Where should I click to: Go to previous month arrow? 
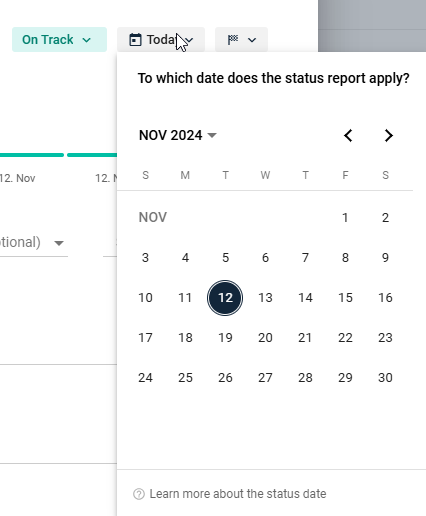coord(348,135)
